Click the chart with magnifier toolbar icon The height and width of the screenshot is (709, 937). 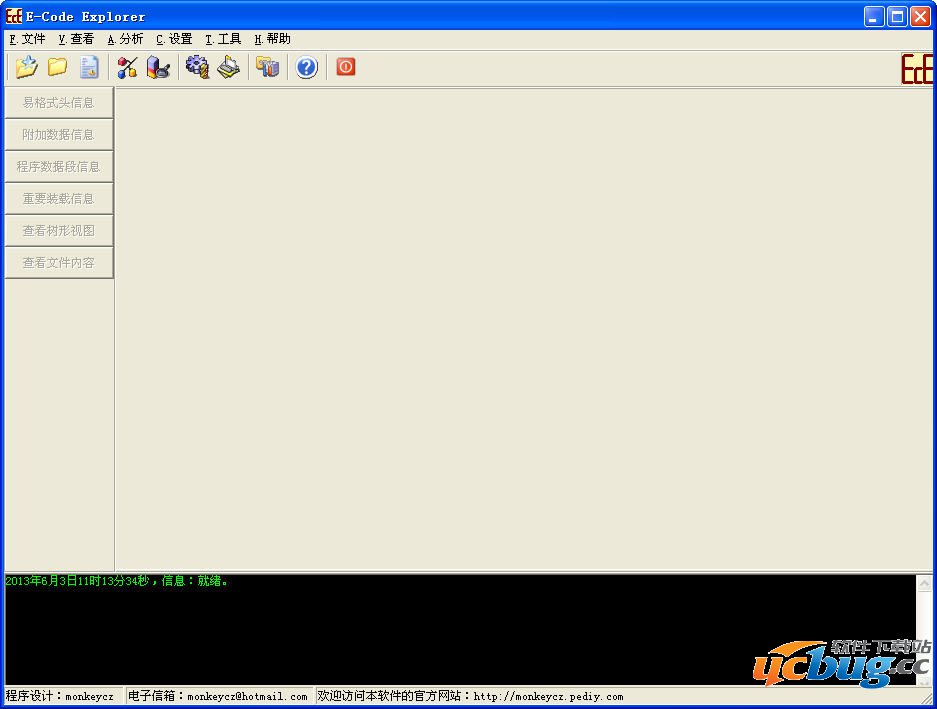click(158, 67)
